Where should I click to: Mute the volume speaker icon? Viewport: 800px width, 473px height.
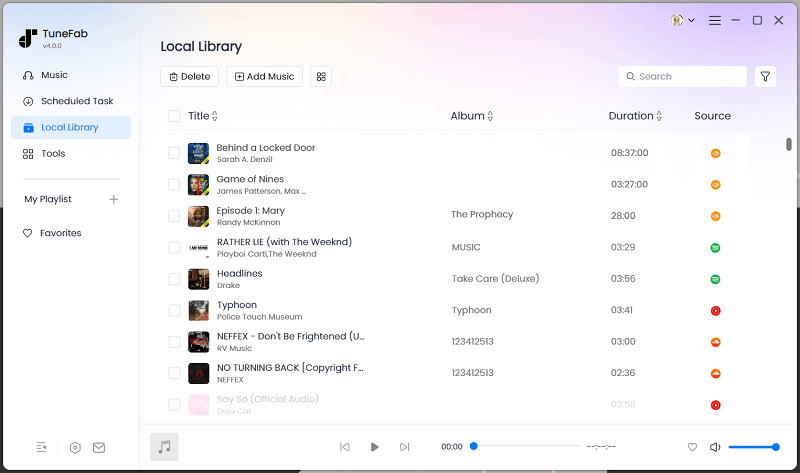click(x=715, y=447)
